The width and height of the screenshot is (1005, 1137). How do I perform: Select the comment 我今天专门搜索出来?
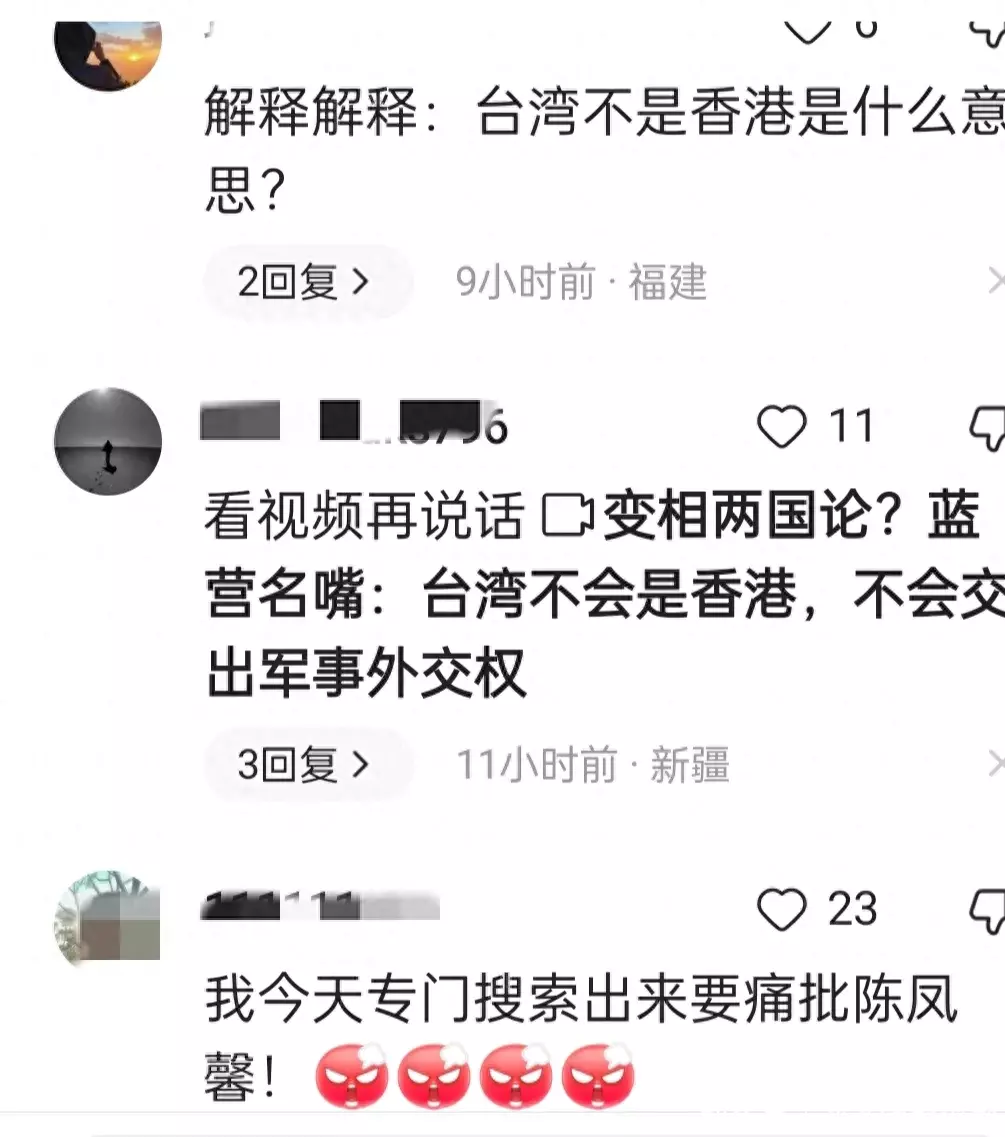coord(581,1039)
